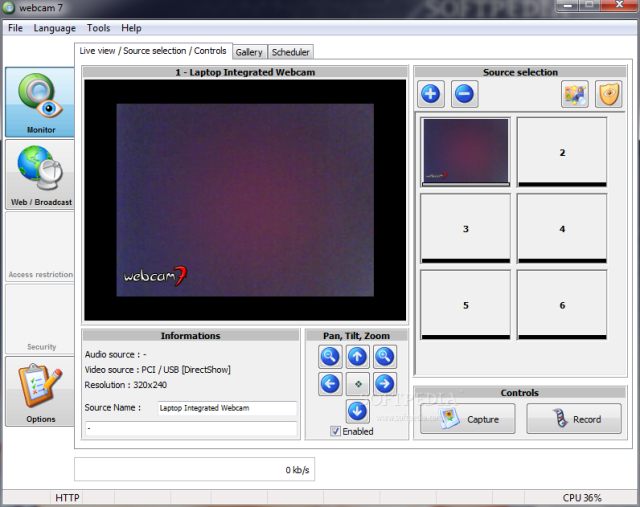Center the camera with the middle button
The width and height of the screenshot is (640, 507).
[x=357, y=384]
